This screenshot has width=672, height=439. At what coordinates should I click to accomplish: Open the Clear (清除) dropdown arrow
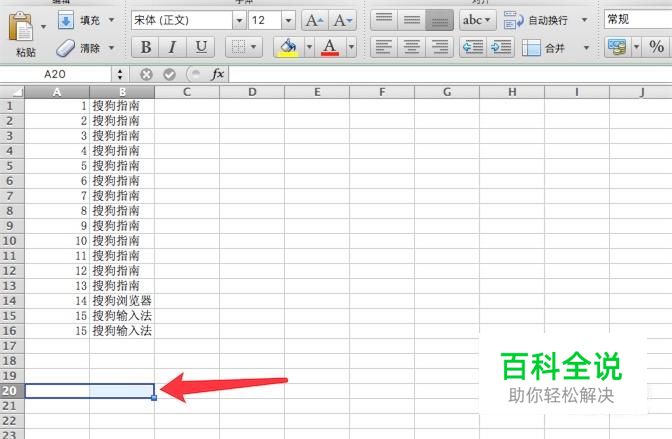coord(111,48)
